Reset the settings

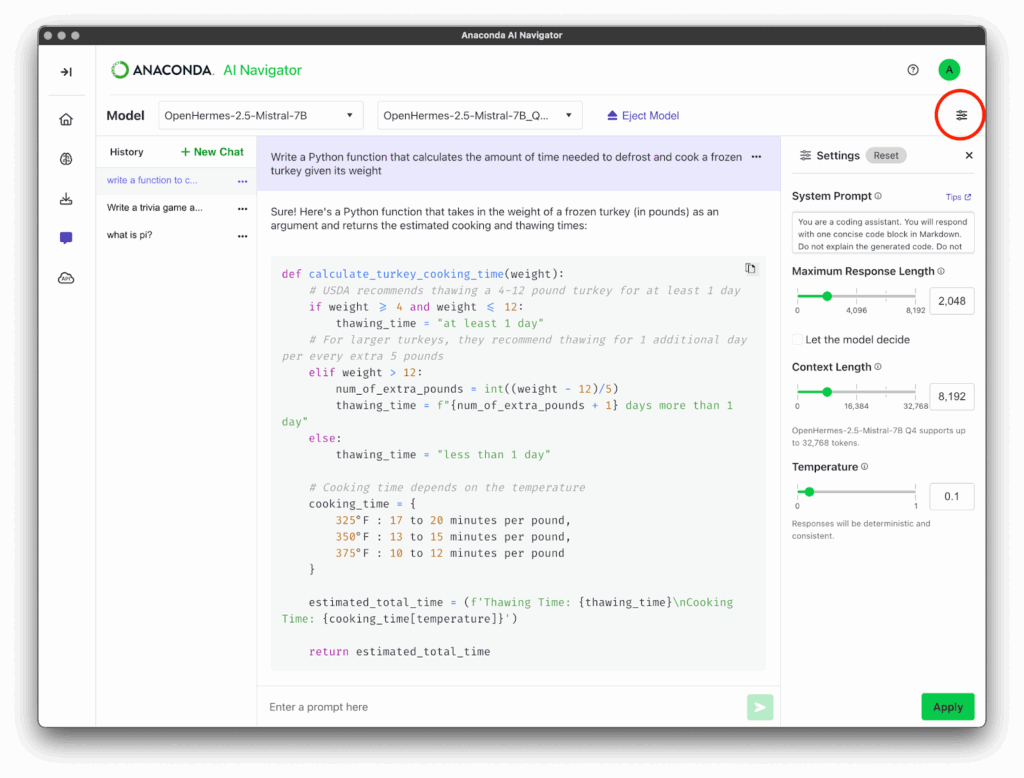coord(886,155)
